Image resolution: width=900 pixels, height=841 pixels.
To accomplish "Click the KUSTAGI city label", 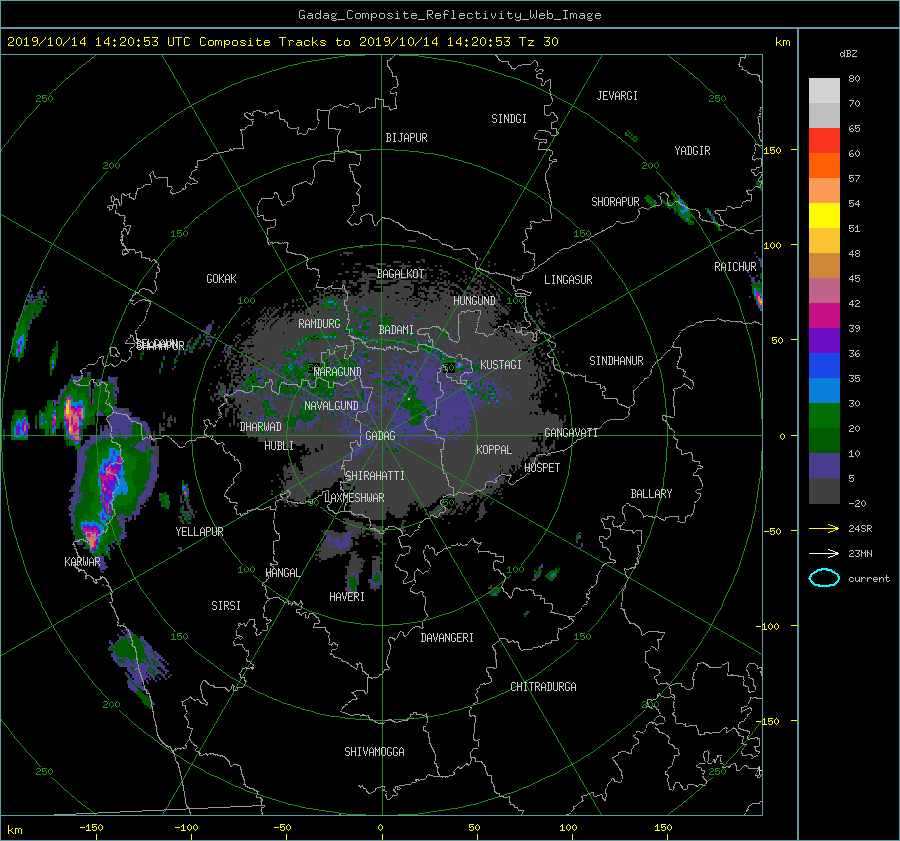I will coord(501,365).
